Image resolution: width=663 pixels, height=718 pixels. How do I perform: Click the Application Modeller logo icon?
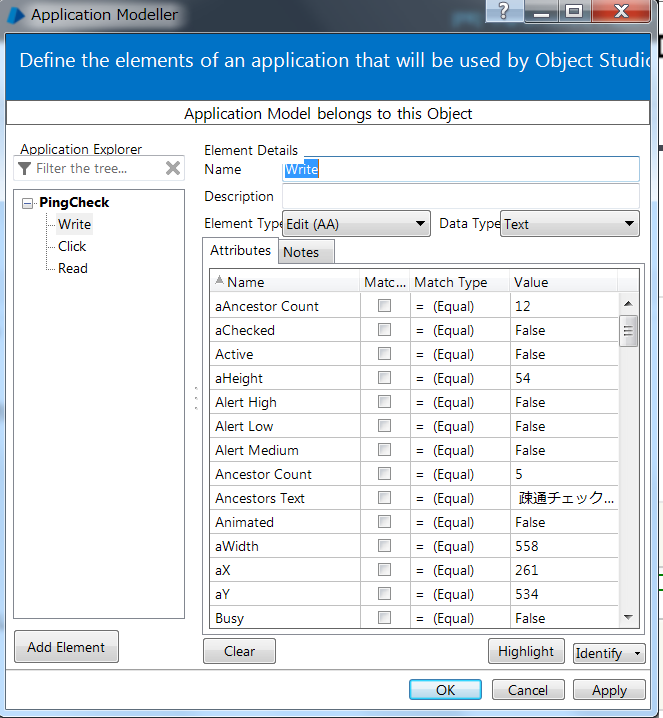point(16,15)
